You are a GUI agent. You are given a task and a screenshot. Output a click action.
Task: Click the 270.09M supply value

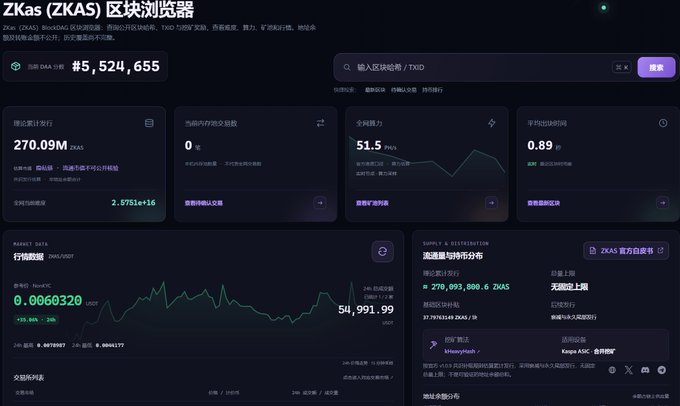click(40, 145)
